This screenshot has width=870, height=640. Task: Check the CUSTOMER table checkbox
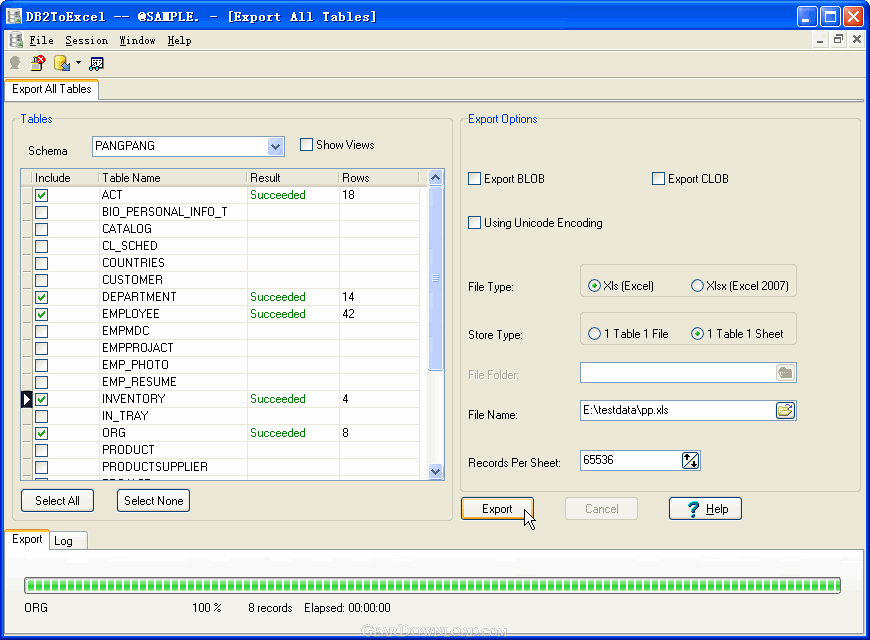click(42, 280)
